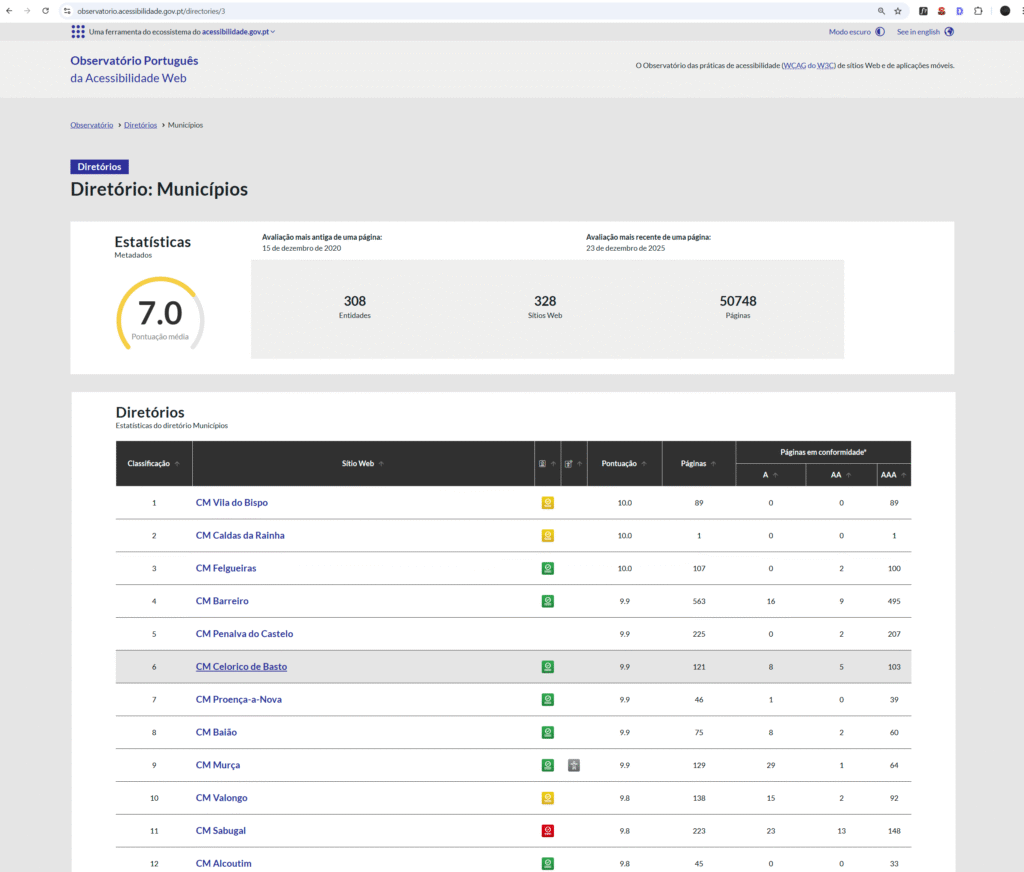Click the browser reload icon

coord(45,10)
